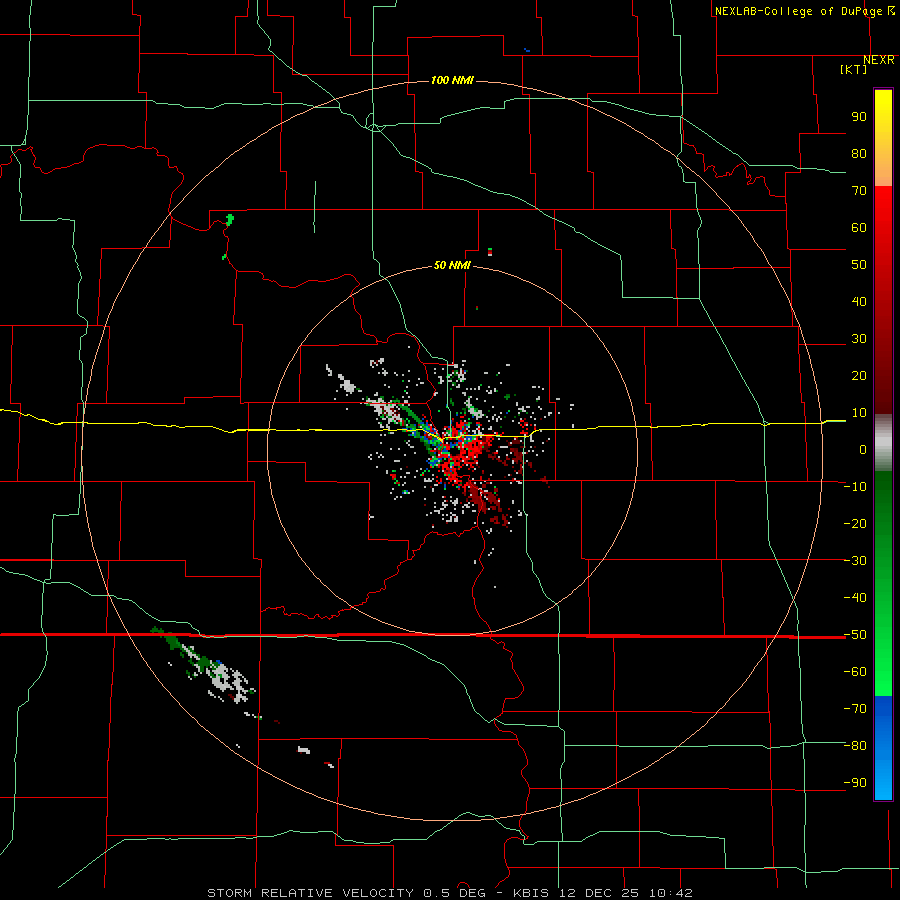Select the 0 value on velocity scale
This screenshot has width=900, height=900.
pos(863,450)
